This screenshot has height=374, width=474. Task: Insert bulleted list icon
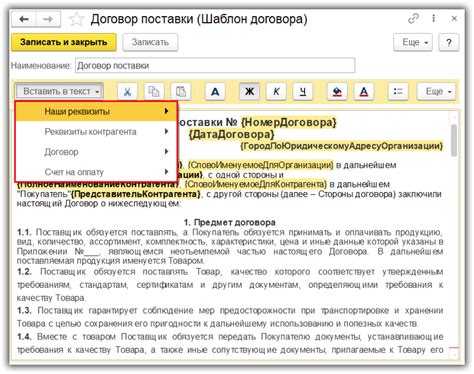point(398,91)
